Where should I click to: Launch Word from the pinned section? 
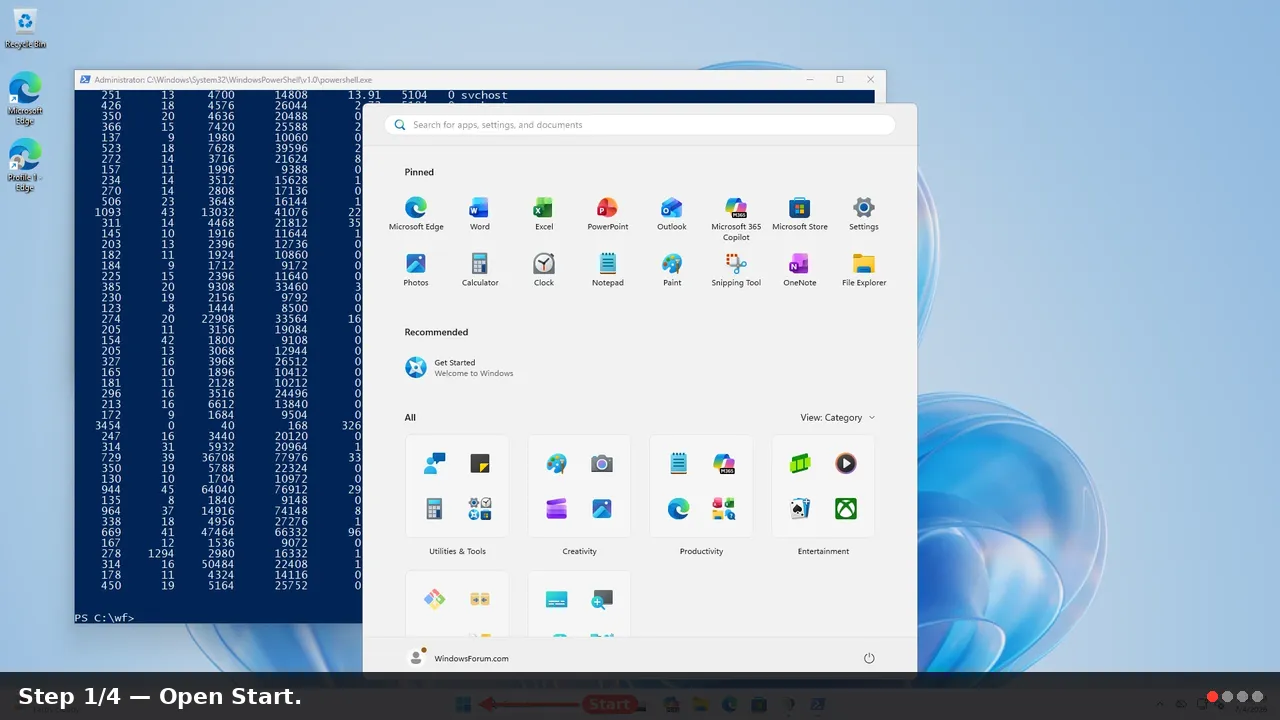pos(480,213)
